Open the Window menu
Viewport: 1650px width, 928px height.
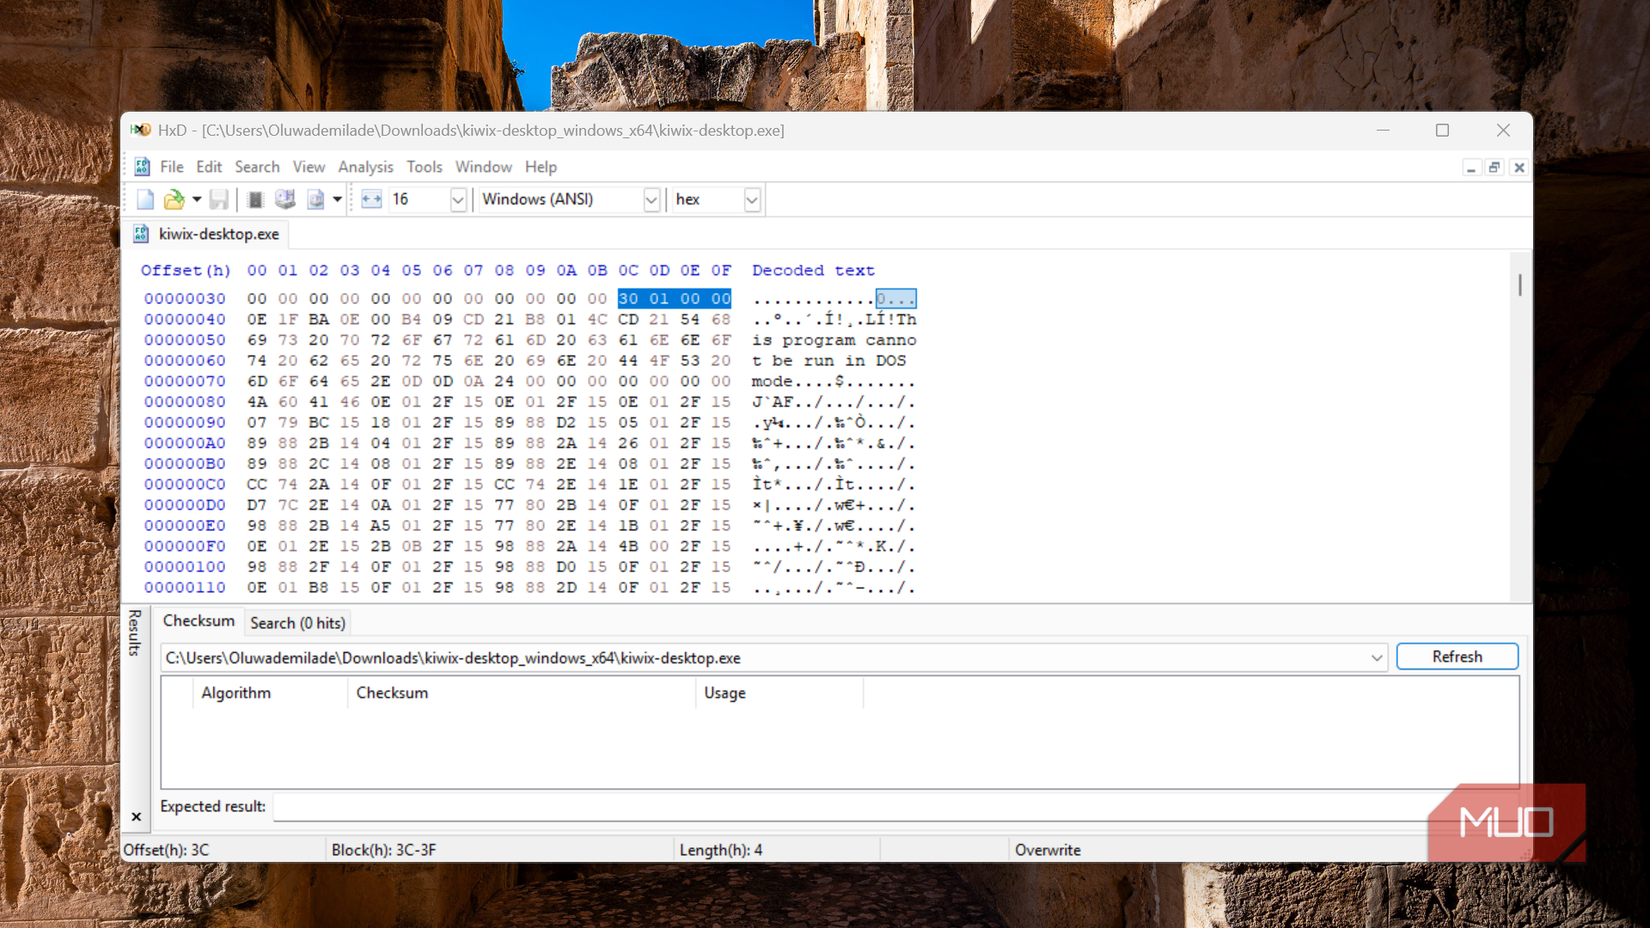pos(483,167)
